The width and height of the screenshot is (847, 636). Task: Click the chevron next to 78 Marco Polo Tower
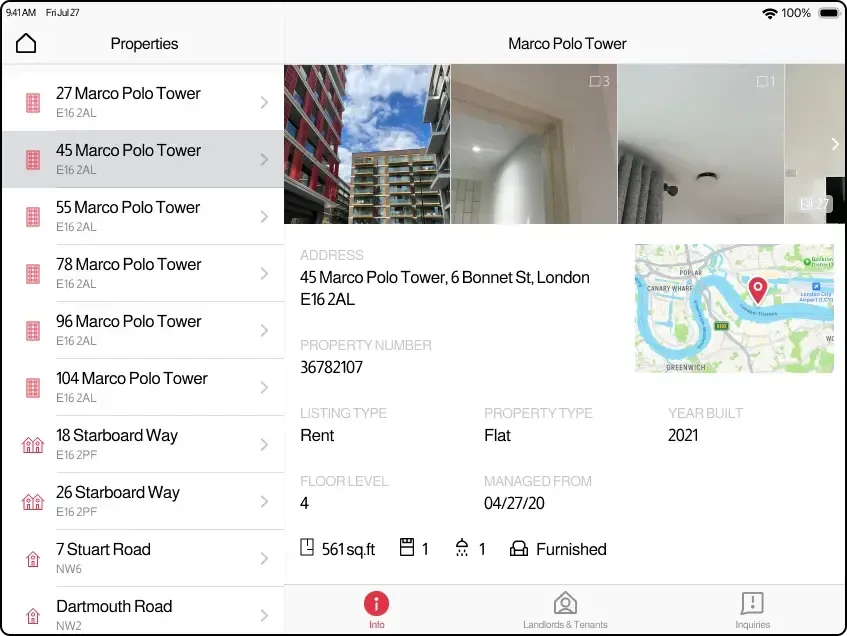click(263, 273)
